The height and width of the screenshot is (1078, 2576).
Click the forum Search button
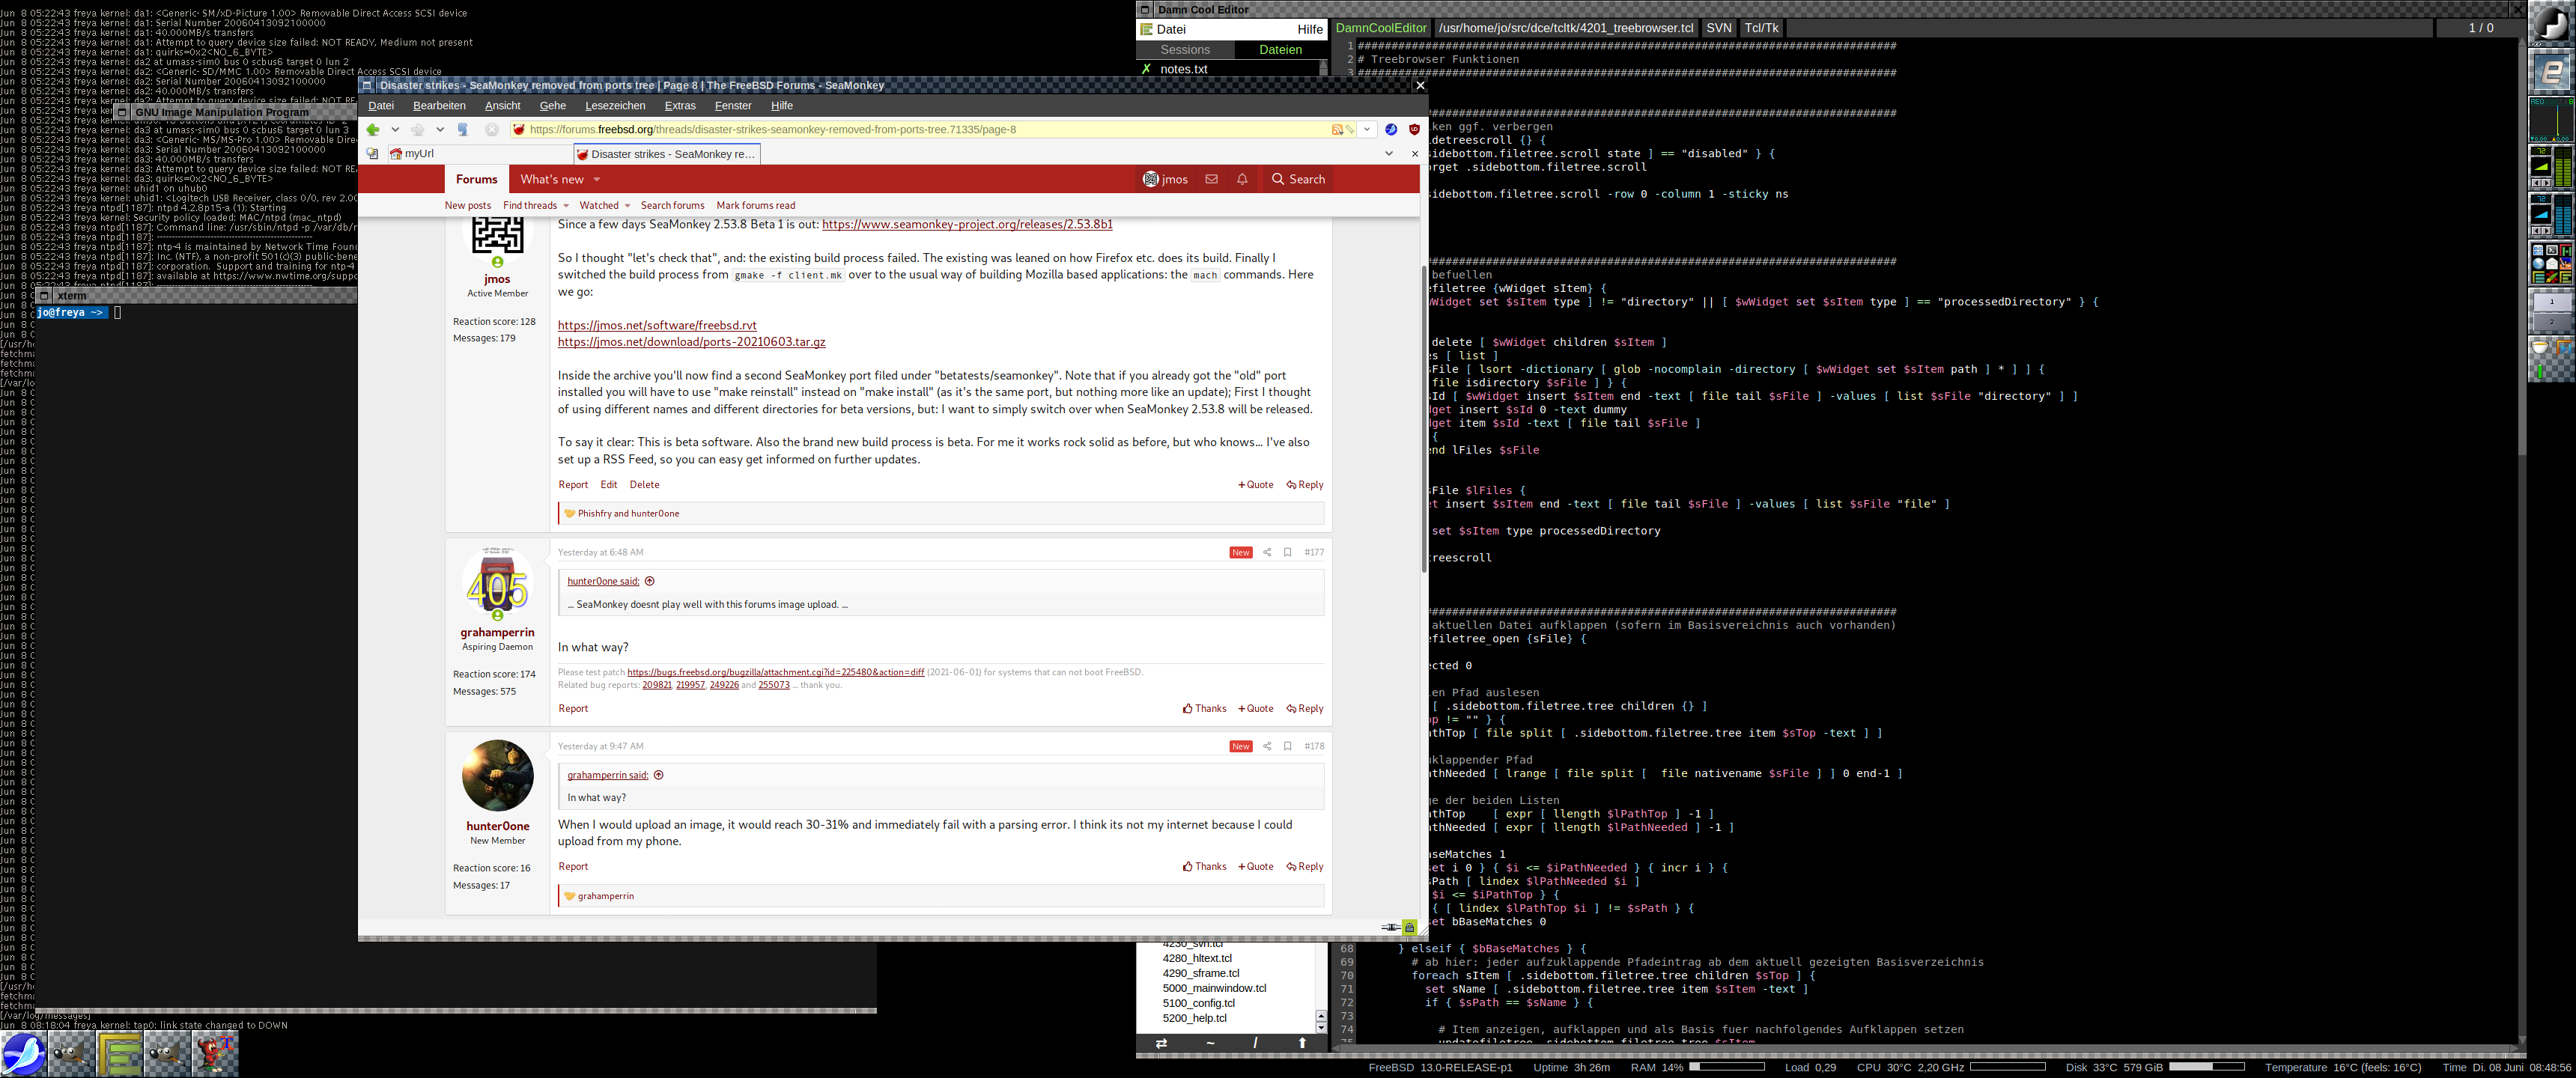coord(1298,179)
